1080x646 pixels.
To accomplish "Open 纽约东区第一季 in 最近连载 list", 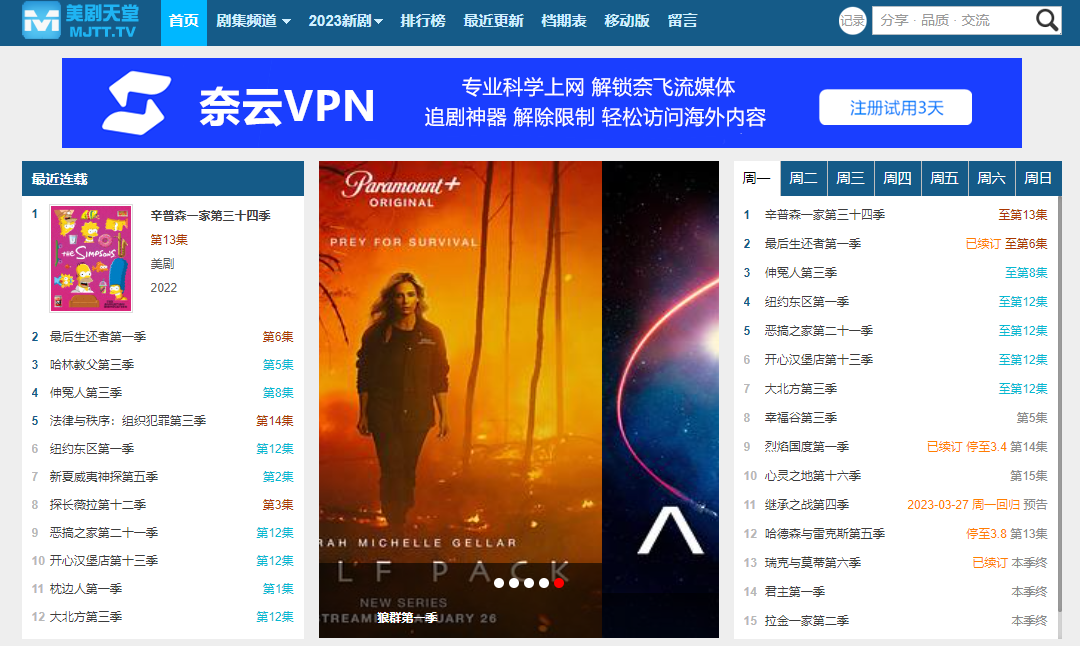I will (x=92, y=449).
